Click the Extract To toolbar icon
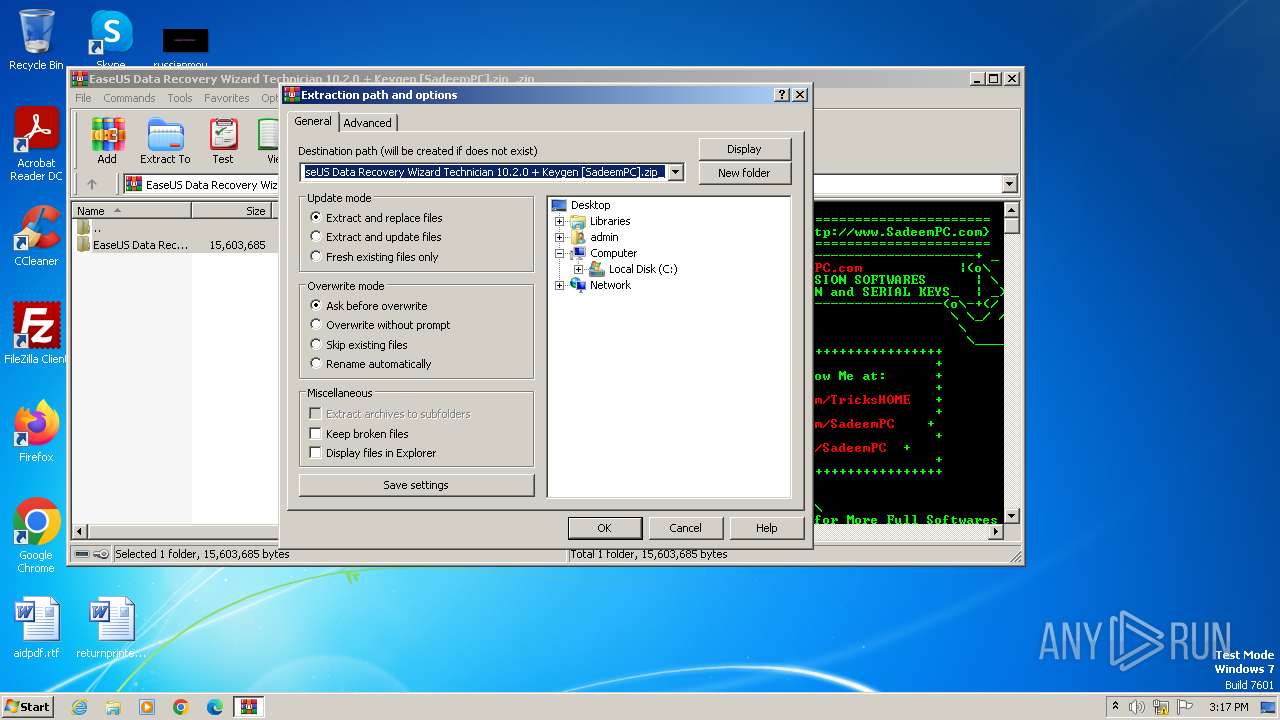The height and width of the screenshot is (720, 1280). click(x=165, y=140)
